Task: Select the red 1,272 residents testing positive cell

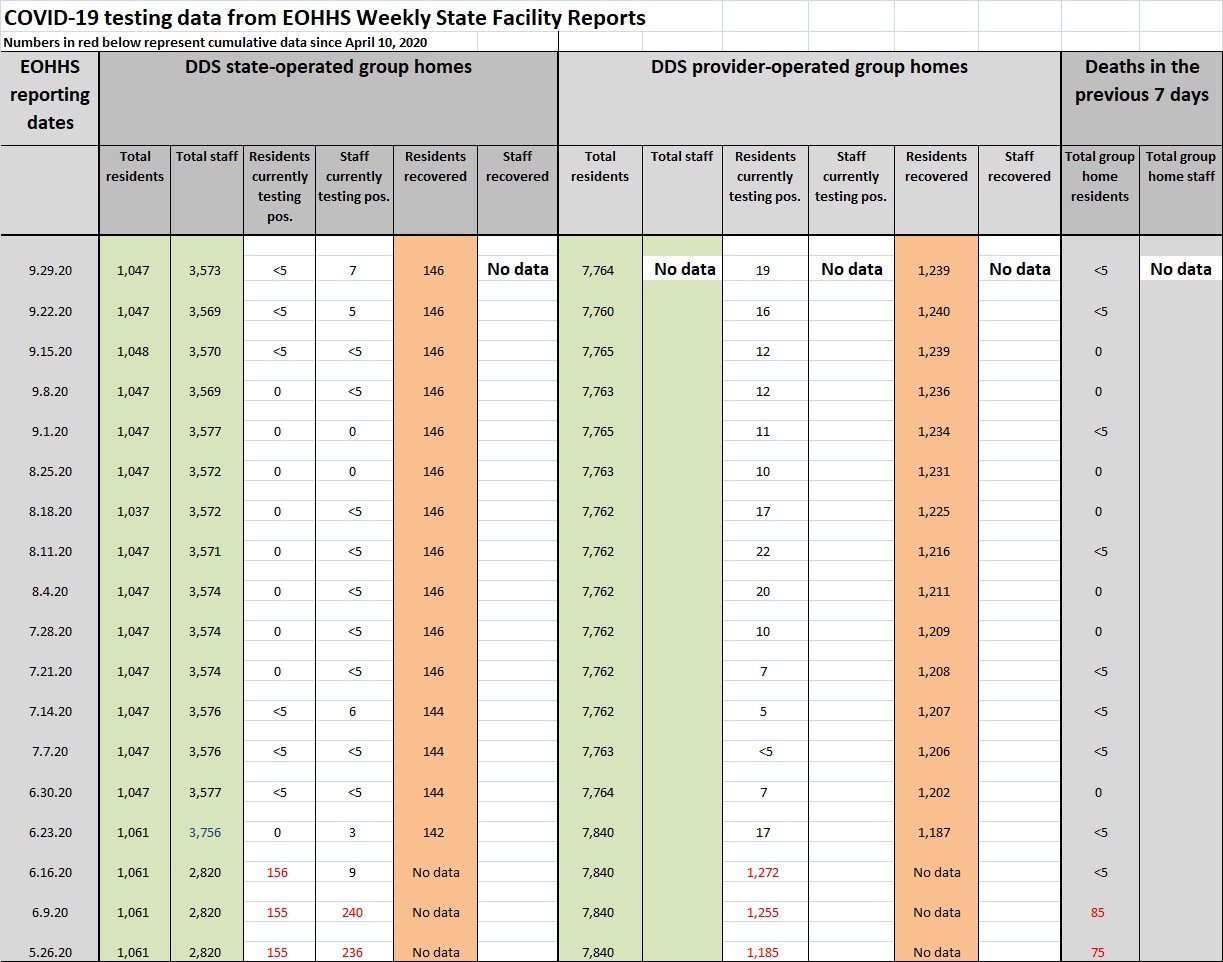Action: pos(763,872)
